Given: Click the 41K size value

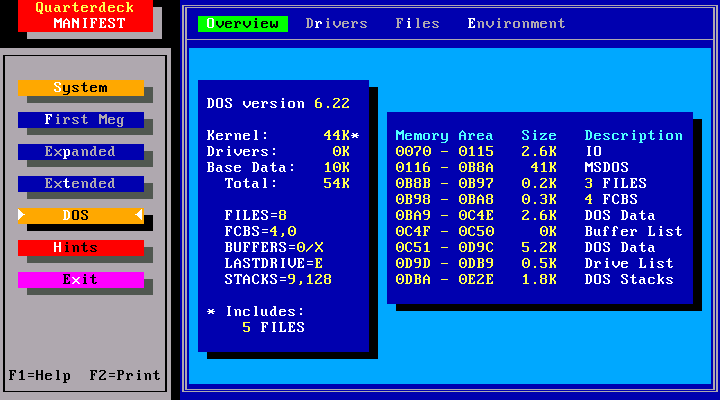Looking at the screenshot, I should 544,168.
